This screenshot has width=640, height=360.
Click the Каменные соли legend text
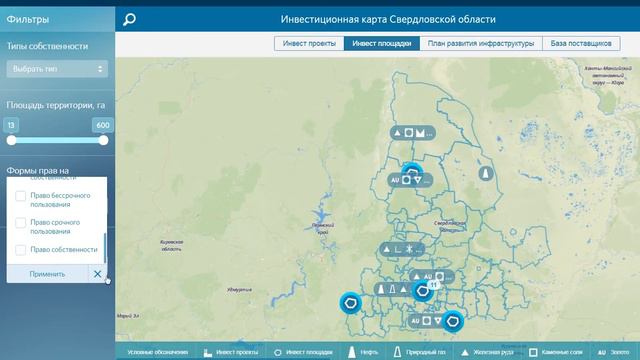pos(561,352)
